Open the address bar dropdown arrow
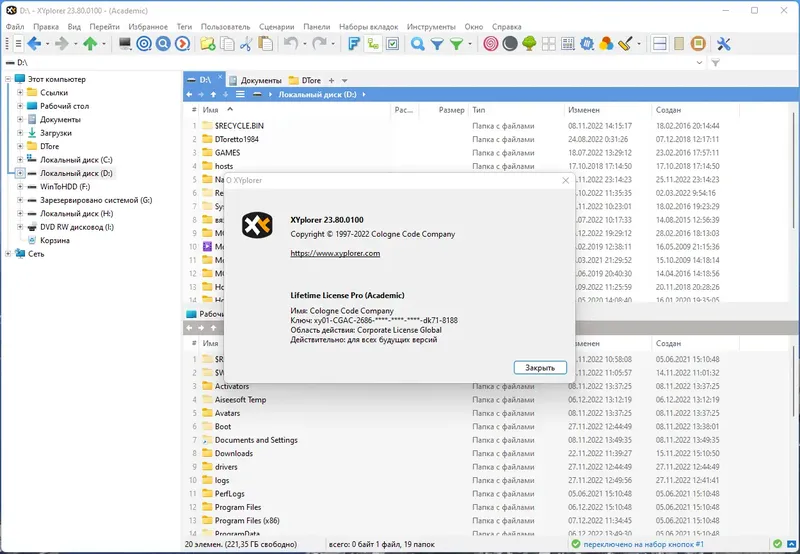Screen dimensions: 800x554 (699, 63)
